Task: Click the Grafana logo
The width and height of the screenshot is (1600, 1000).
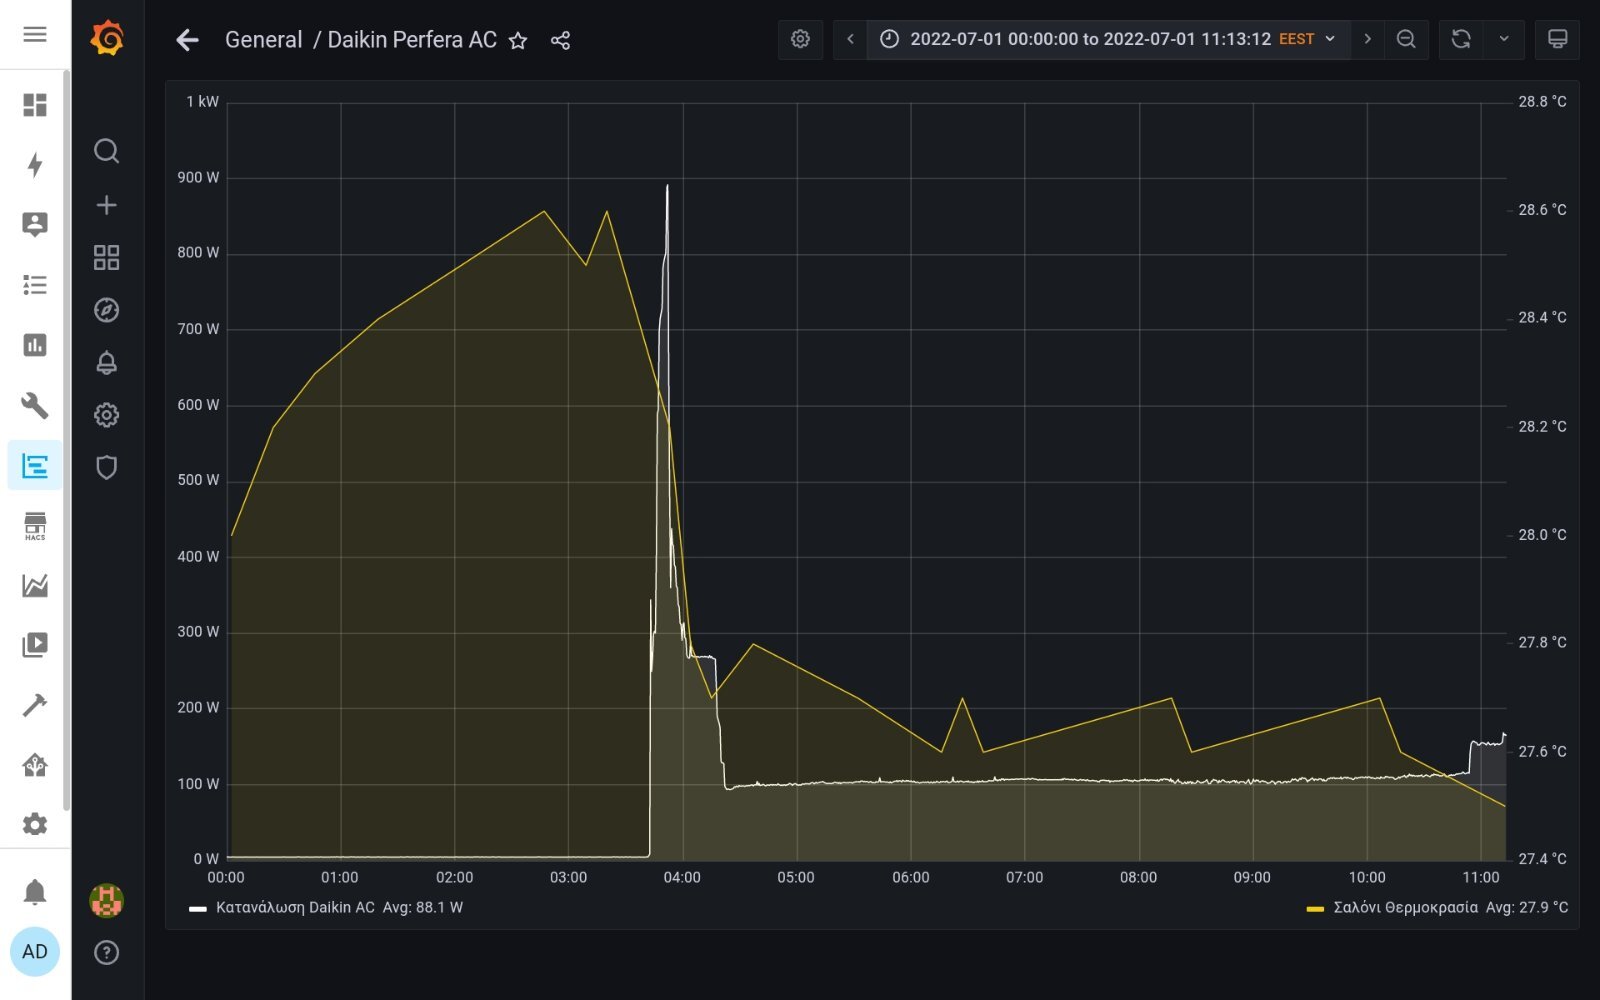Action: click(107, 39)
